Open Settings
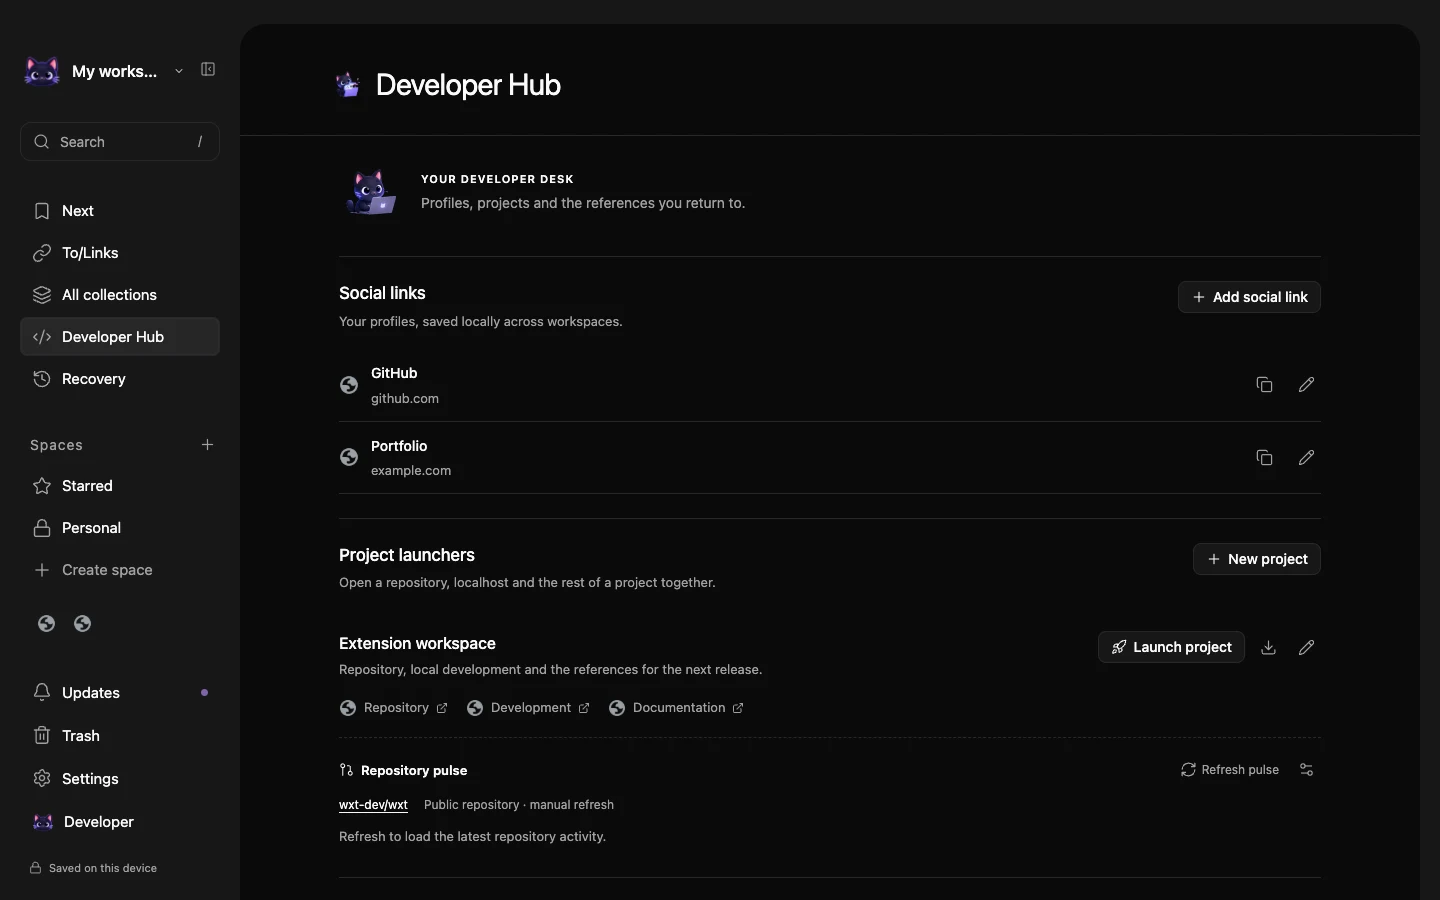 click(120, 779)
